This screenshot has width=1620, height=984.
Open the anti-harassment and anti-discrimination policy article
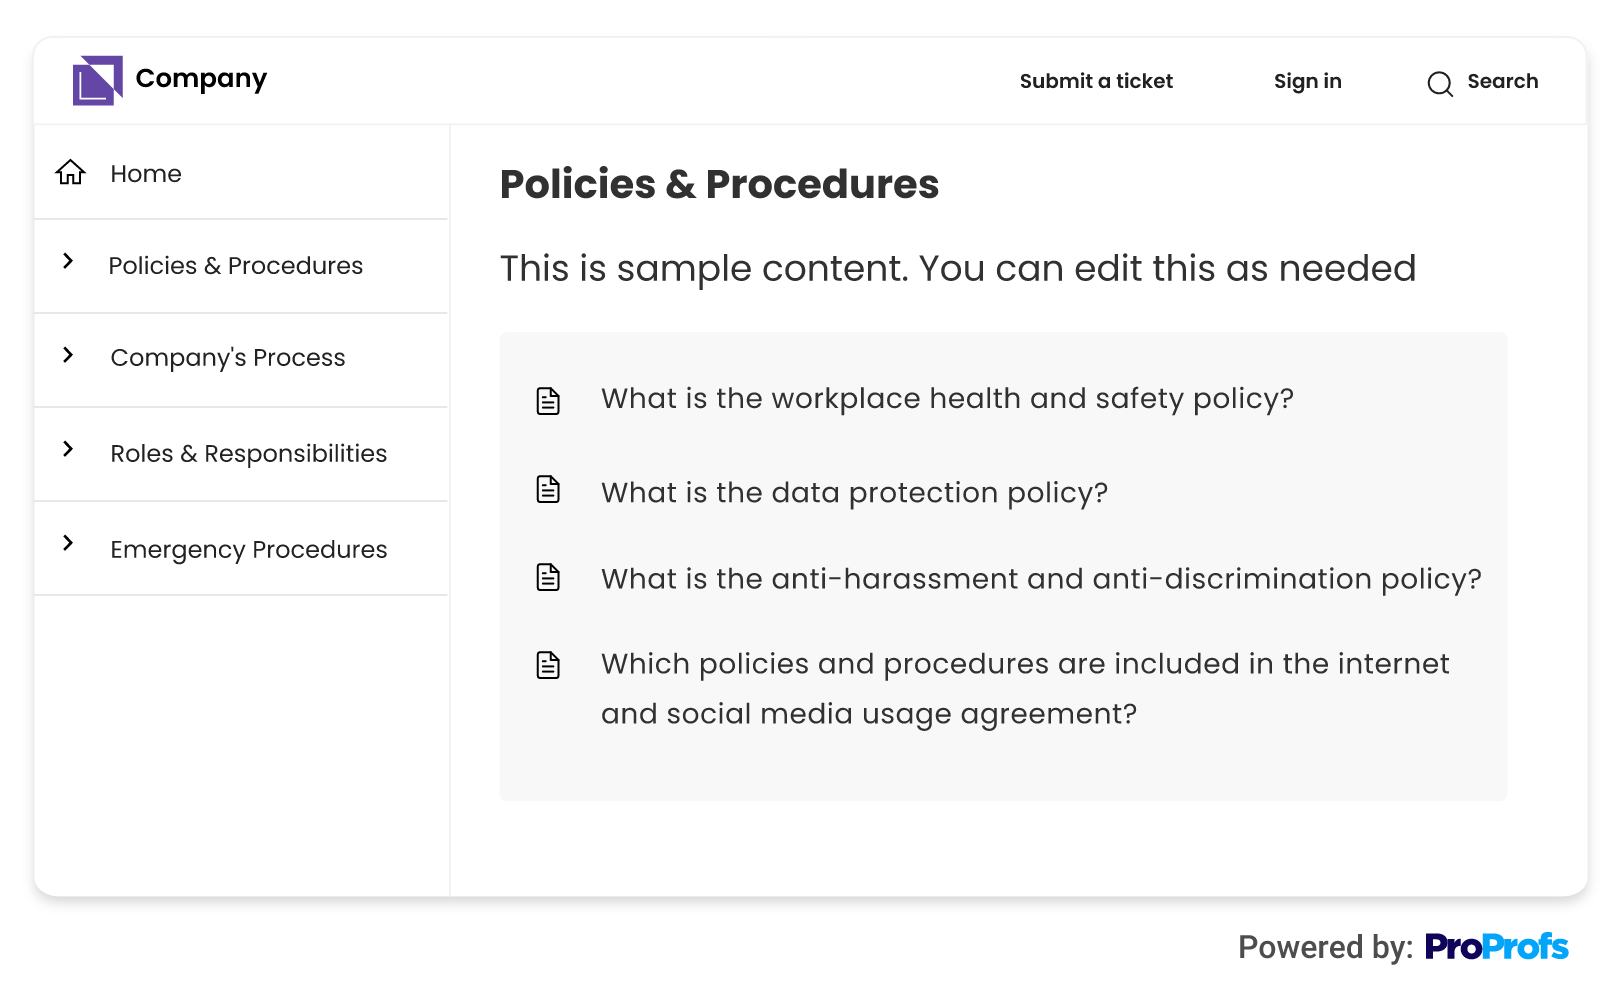point(1041,579)
